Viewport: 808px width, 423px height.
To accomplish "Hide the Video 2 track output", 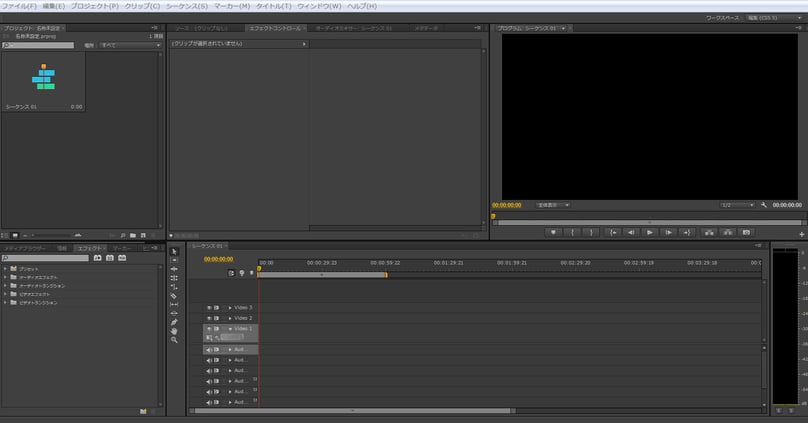I will coord(210,318).
